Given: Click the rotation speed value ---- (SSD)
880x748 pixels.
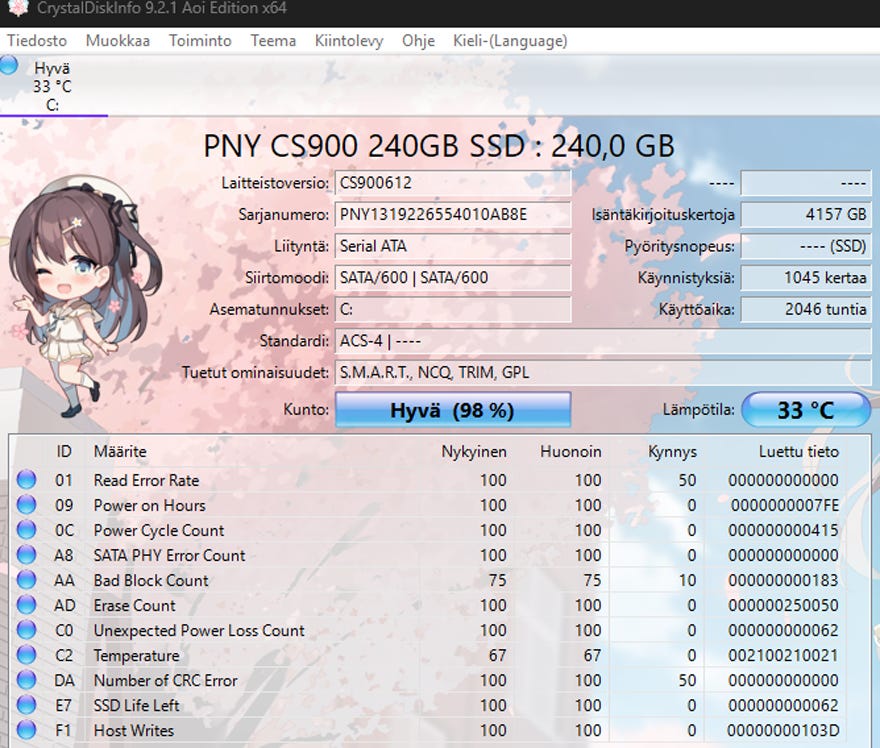Looking at the screenshot, I should [x=806, y=246].
